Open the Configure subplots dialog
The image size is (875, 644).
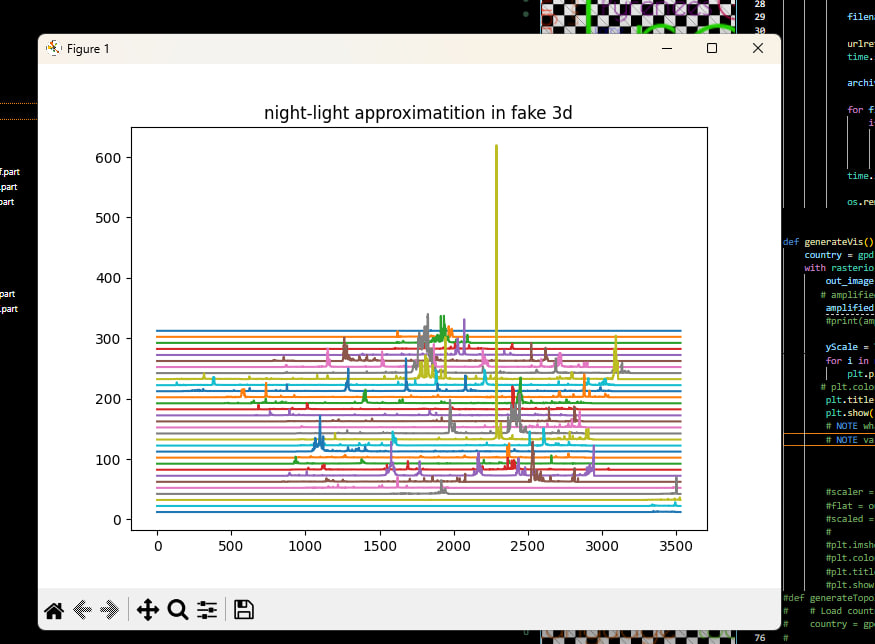[207, 610]
